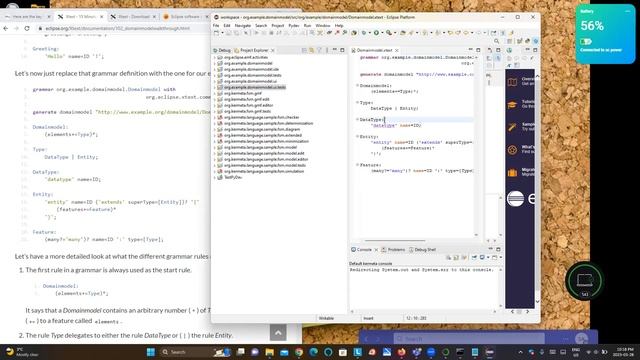Expand org.kermeta.fsm.gmf project
This screenshot has width=640, height=360.
click(x=215, y=93)
